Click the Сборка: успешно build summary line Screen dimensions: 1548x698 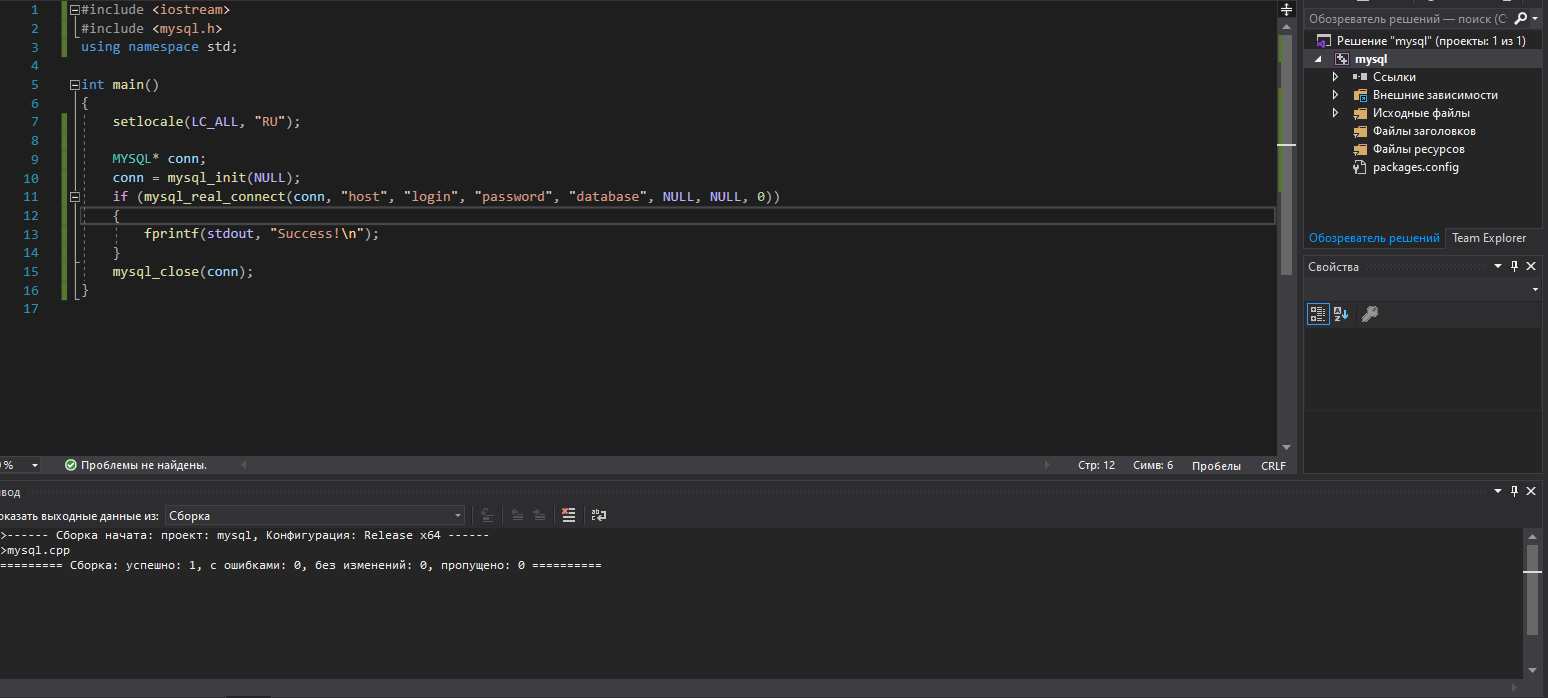pyautogui.click(x=300, y=565)
